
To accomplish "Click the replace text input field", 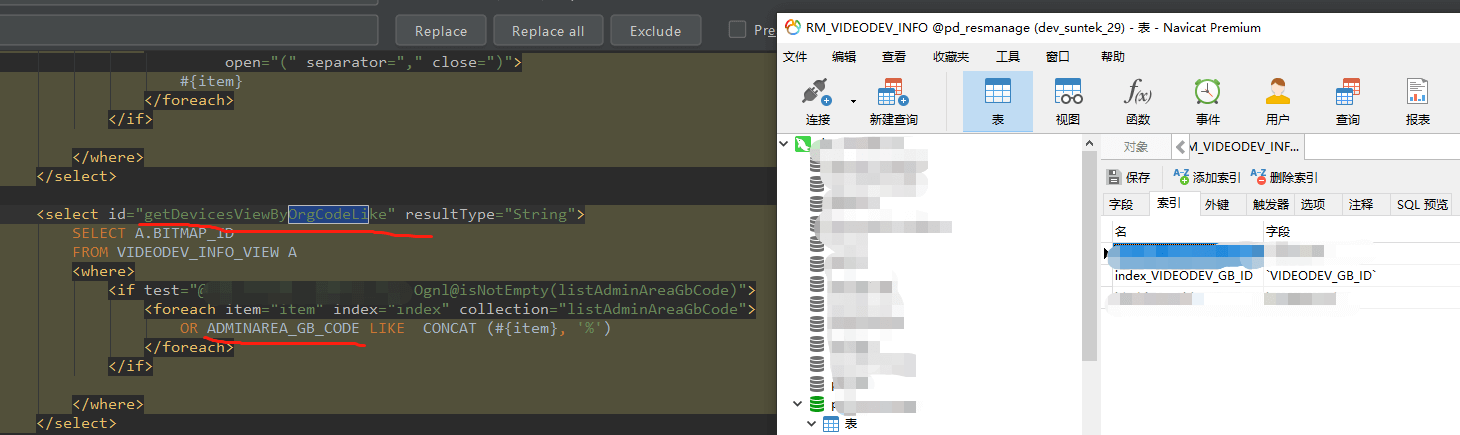I will (189, 30).
